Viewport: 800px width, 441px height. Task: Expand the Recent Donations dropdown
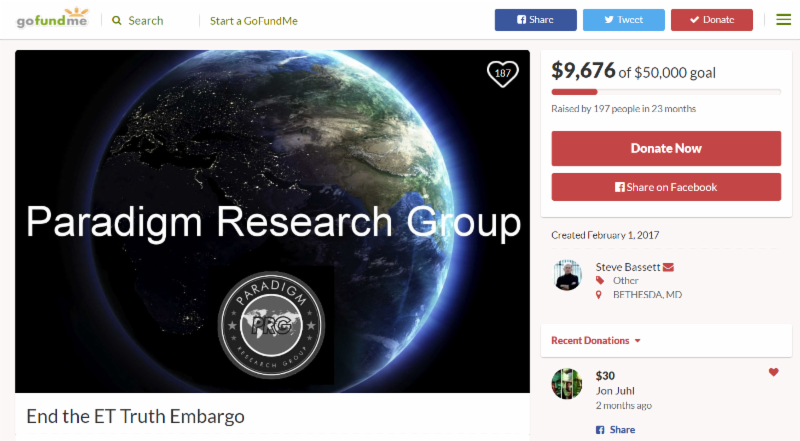click(595, 340)
